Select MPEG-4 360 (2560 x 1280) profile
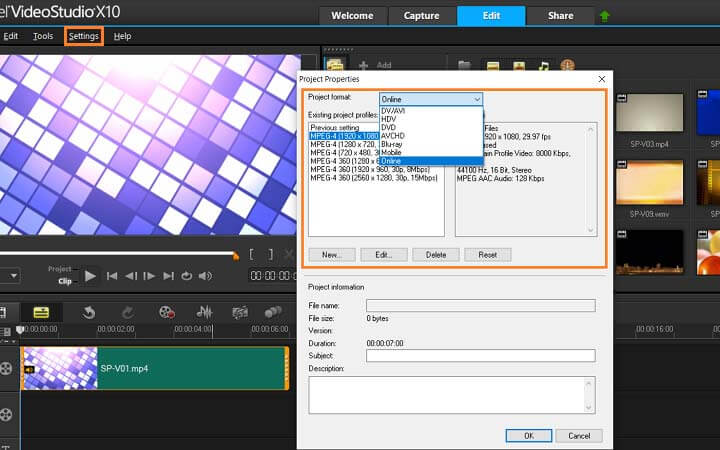 (374, 178)
